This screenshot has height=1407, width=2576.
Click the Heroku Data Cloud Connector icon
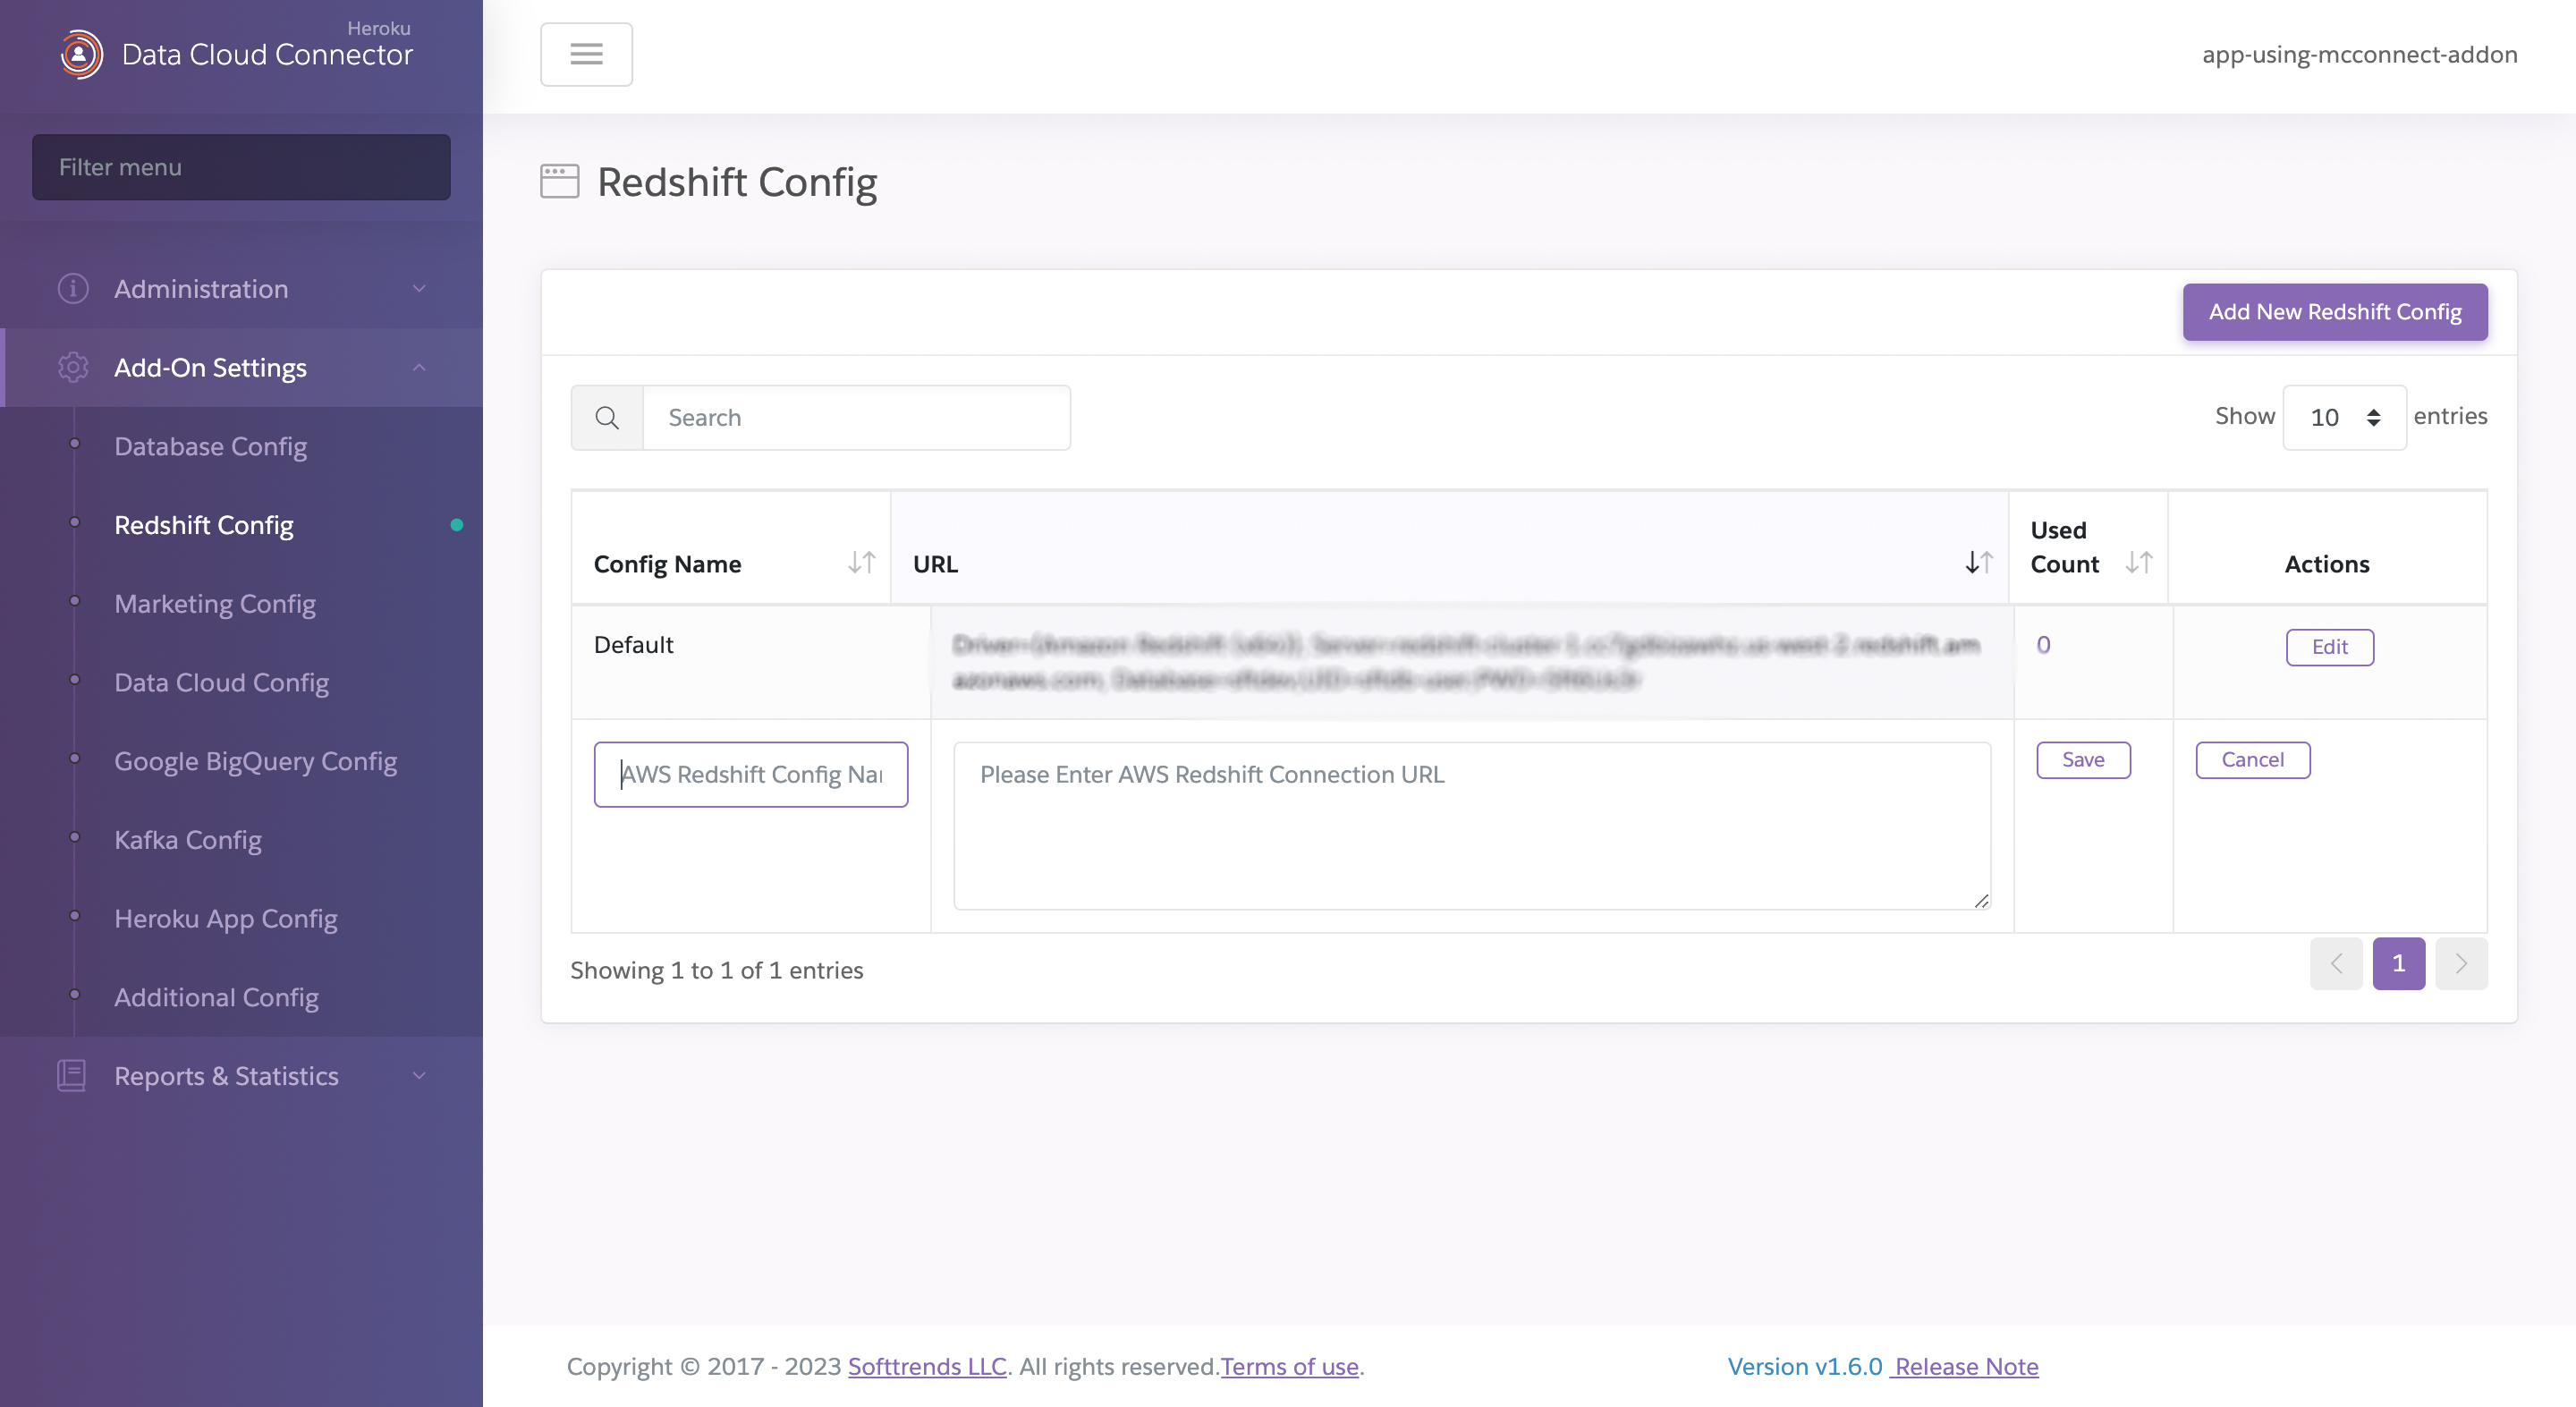[x=78, y=52]
